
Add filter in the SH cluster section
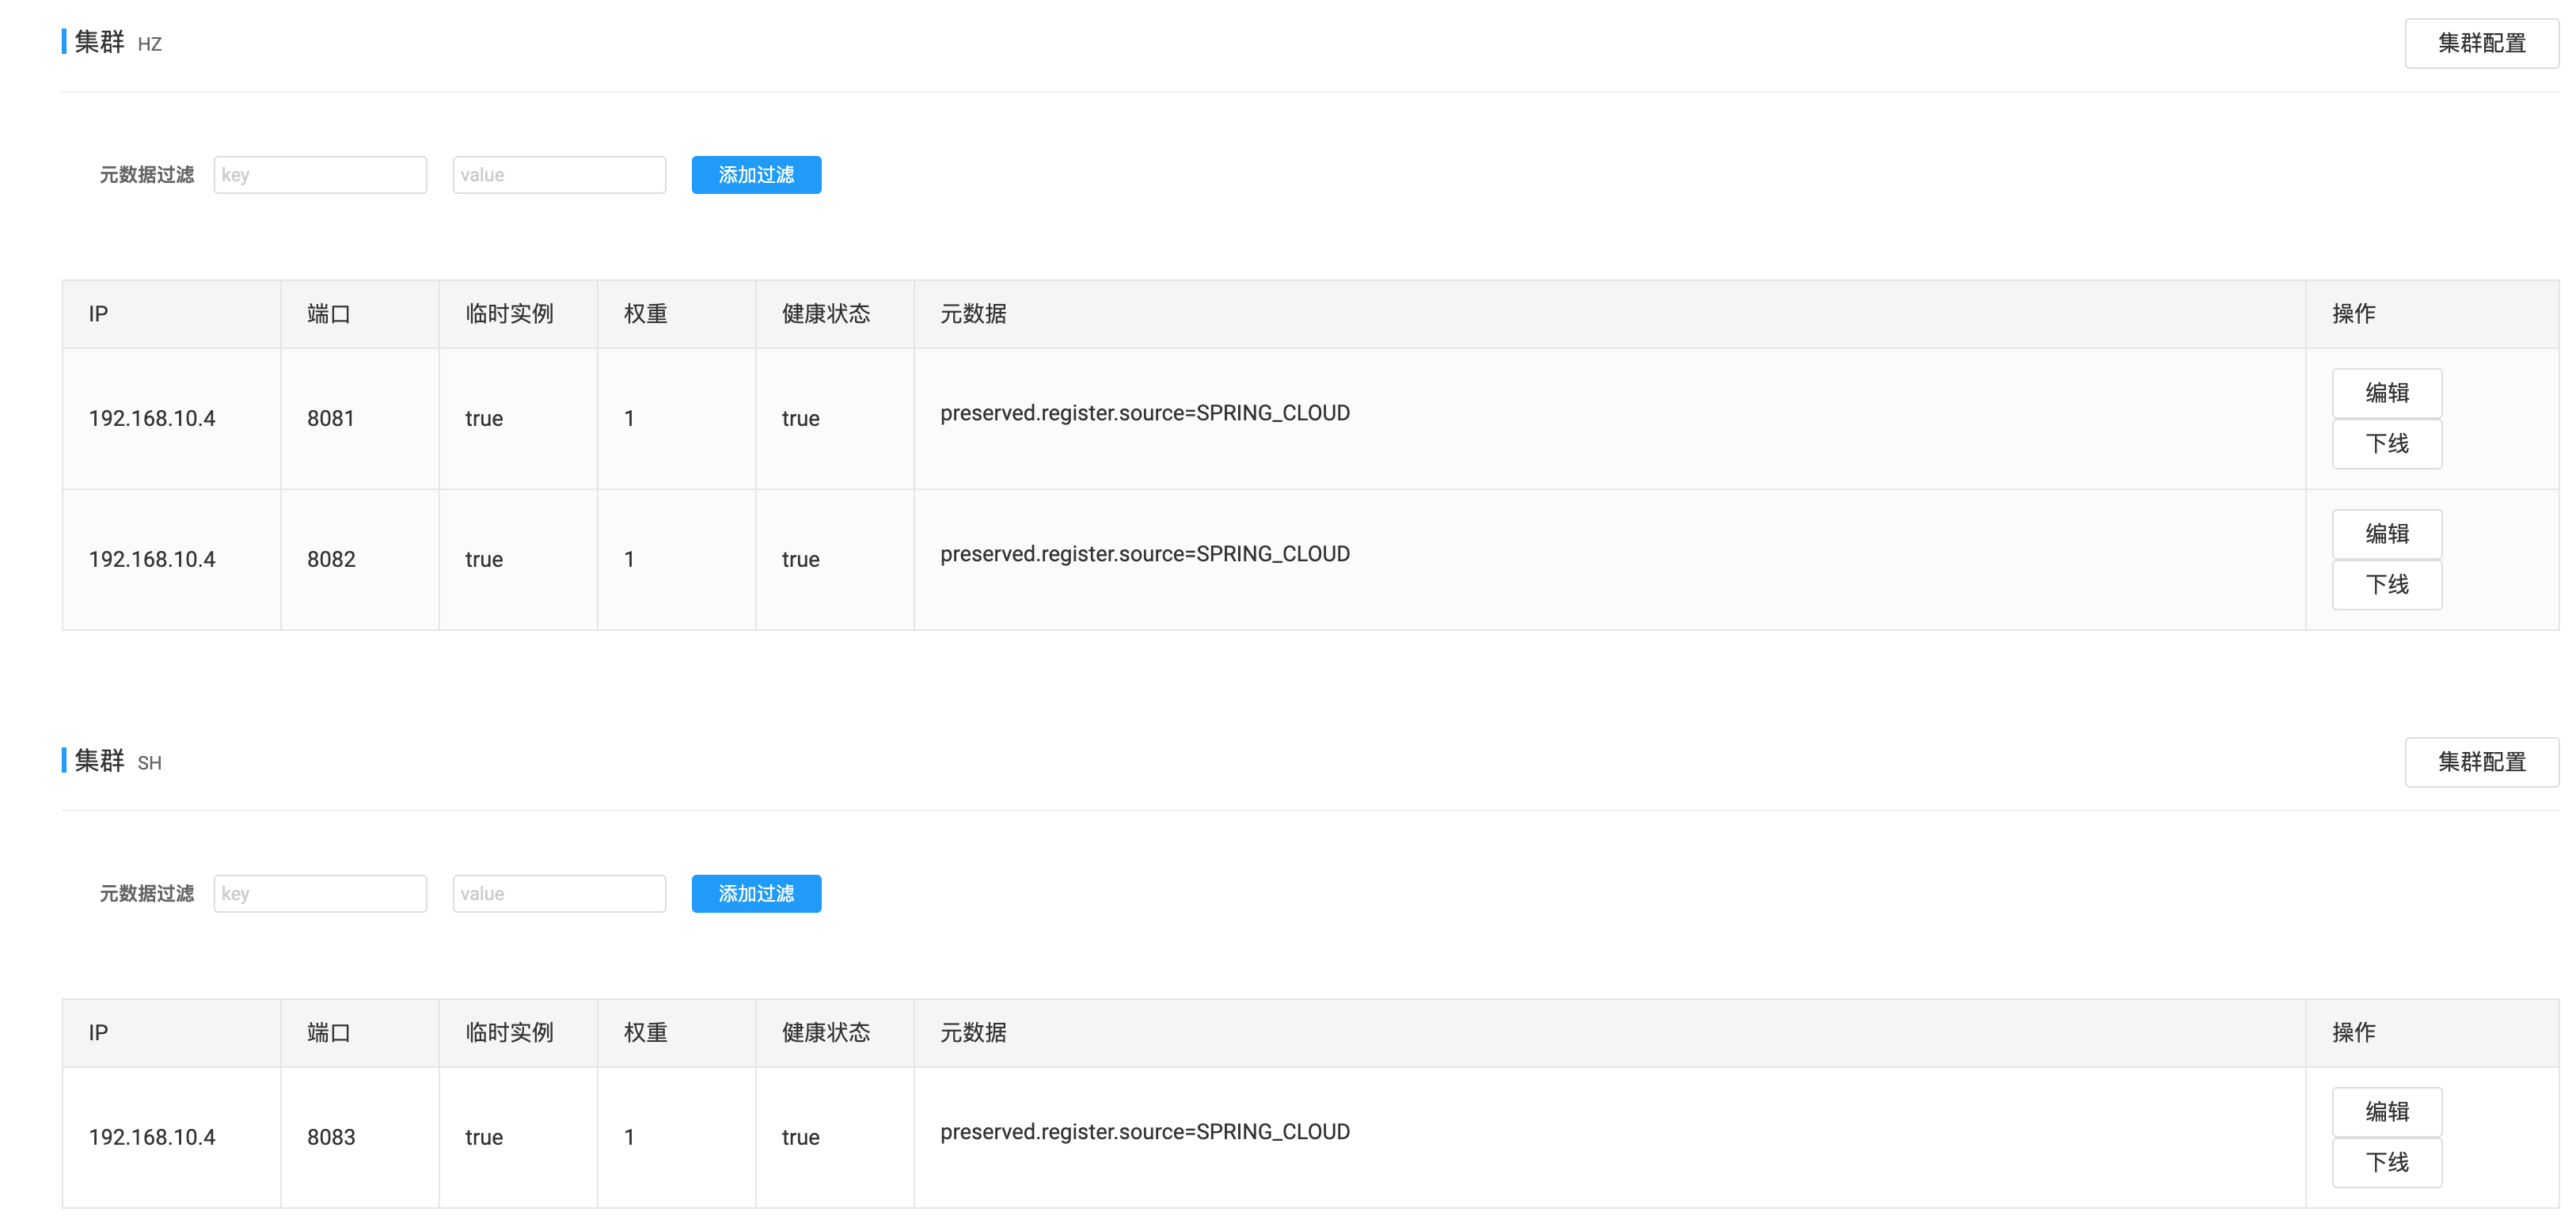(756, 894)
